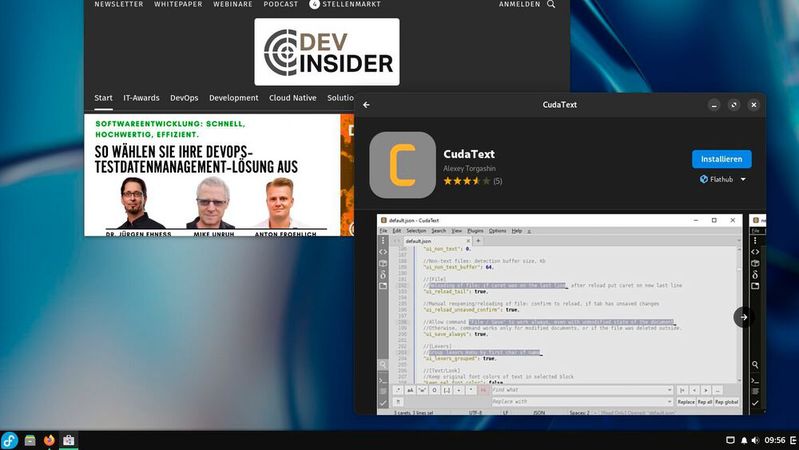Select the IT-Awards navigation tab
Screen dimensions: 799x450
tap(141, 98)
